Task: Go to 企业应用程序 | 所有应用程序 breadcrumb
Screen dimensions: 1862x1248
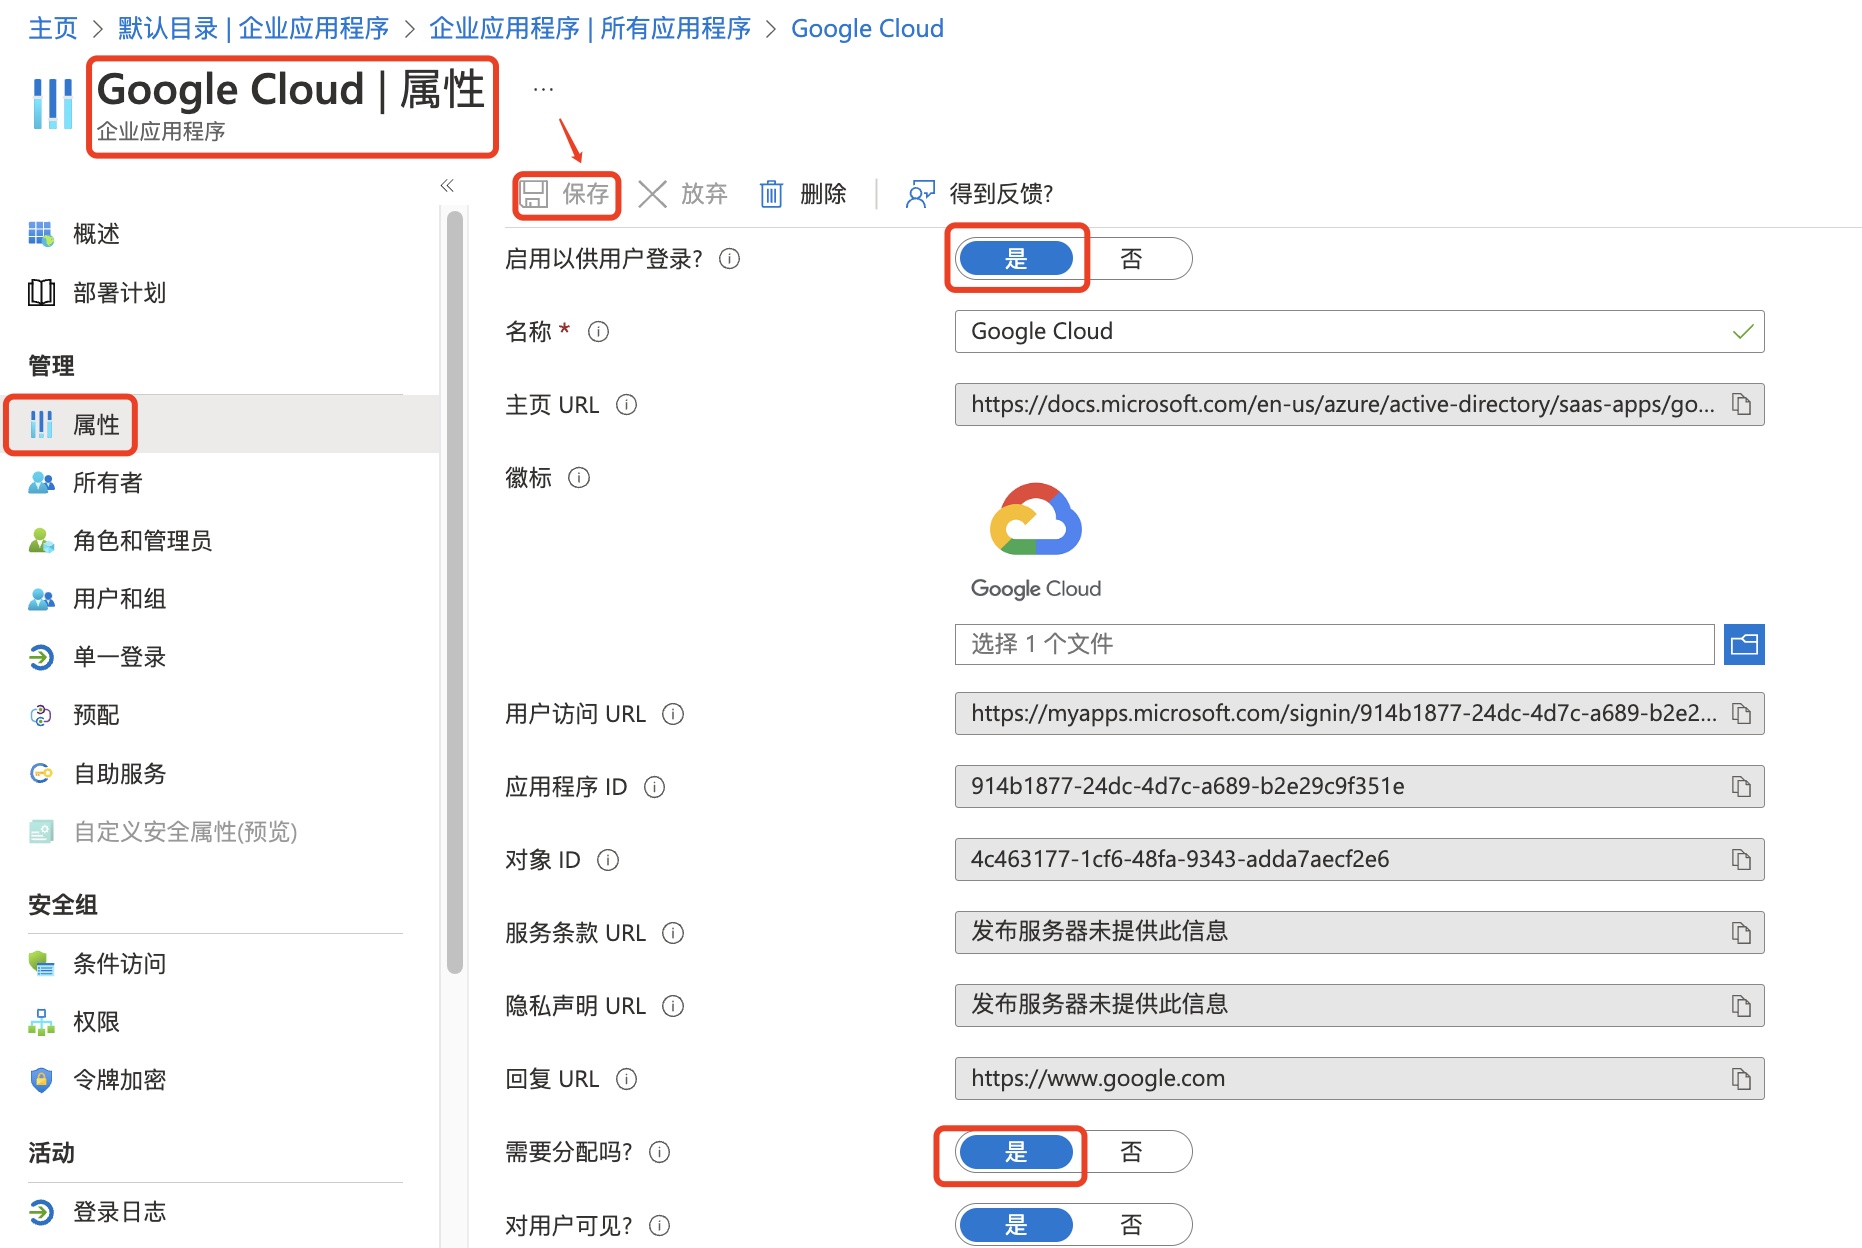Action: pyautogui.click(x=590, y=28)
